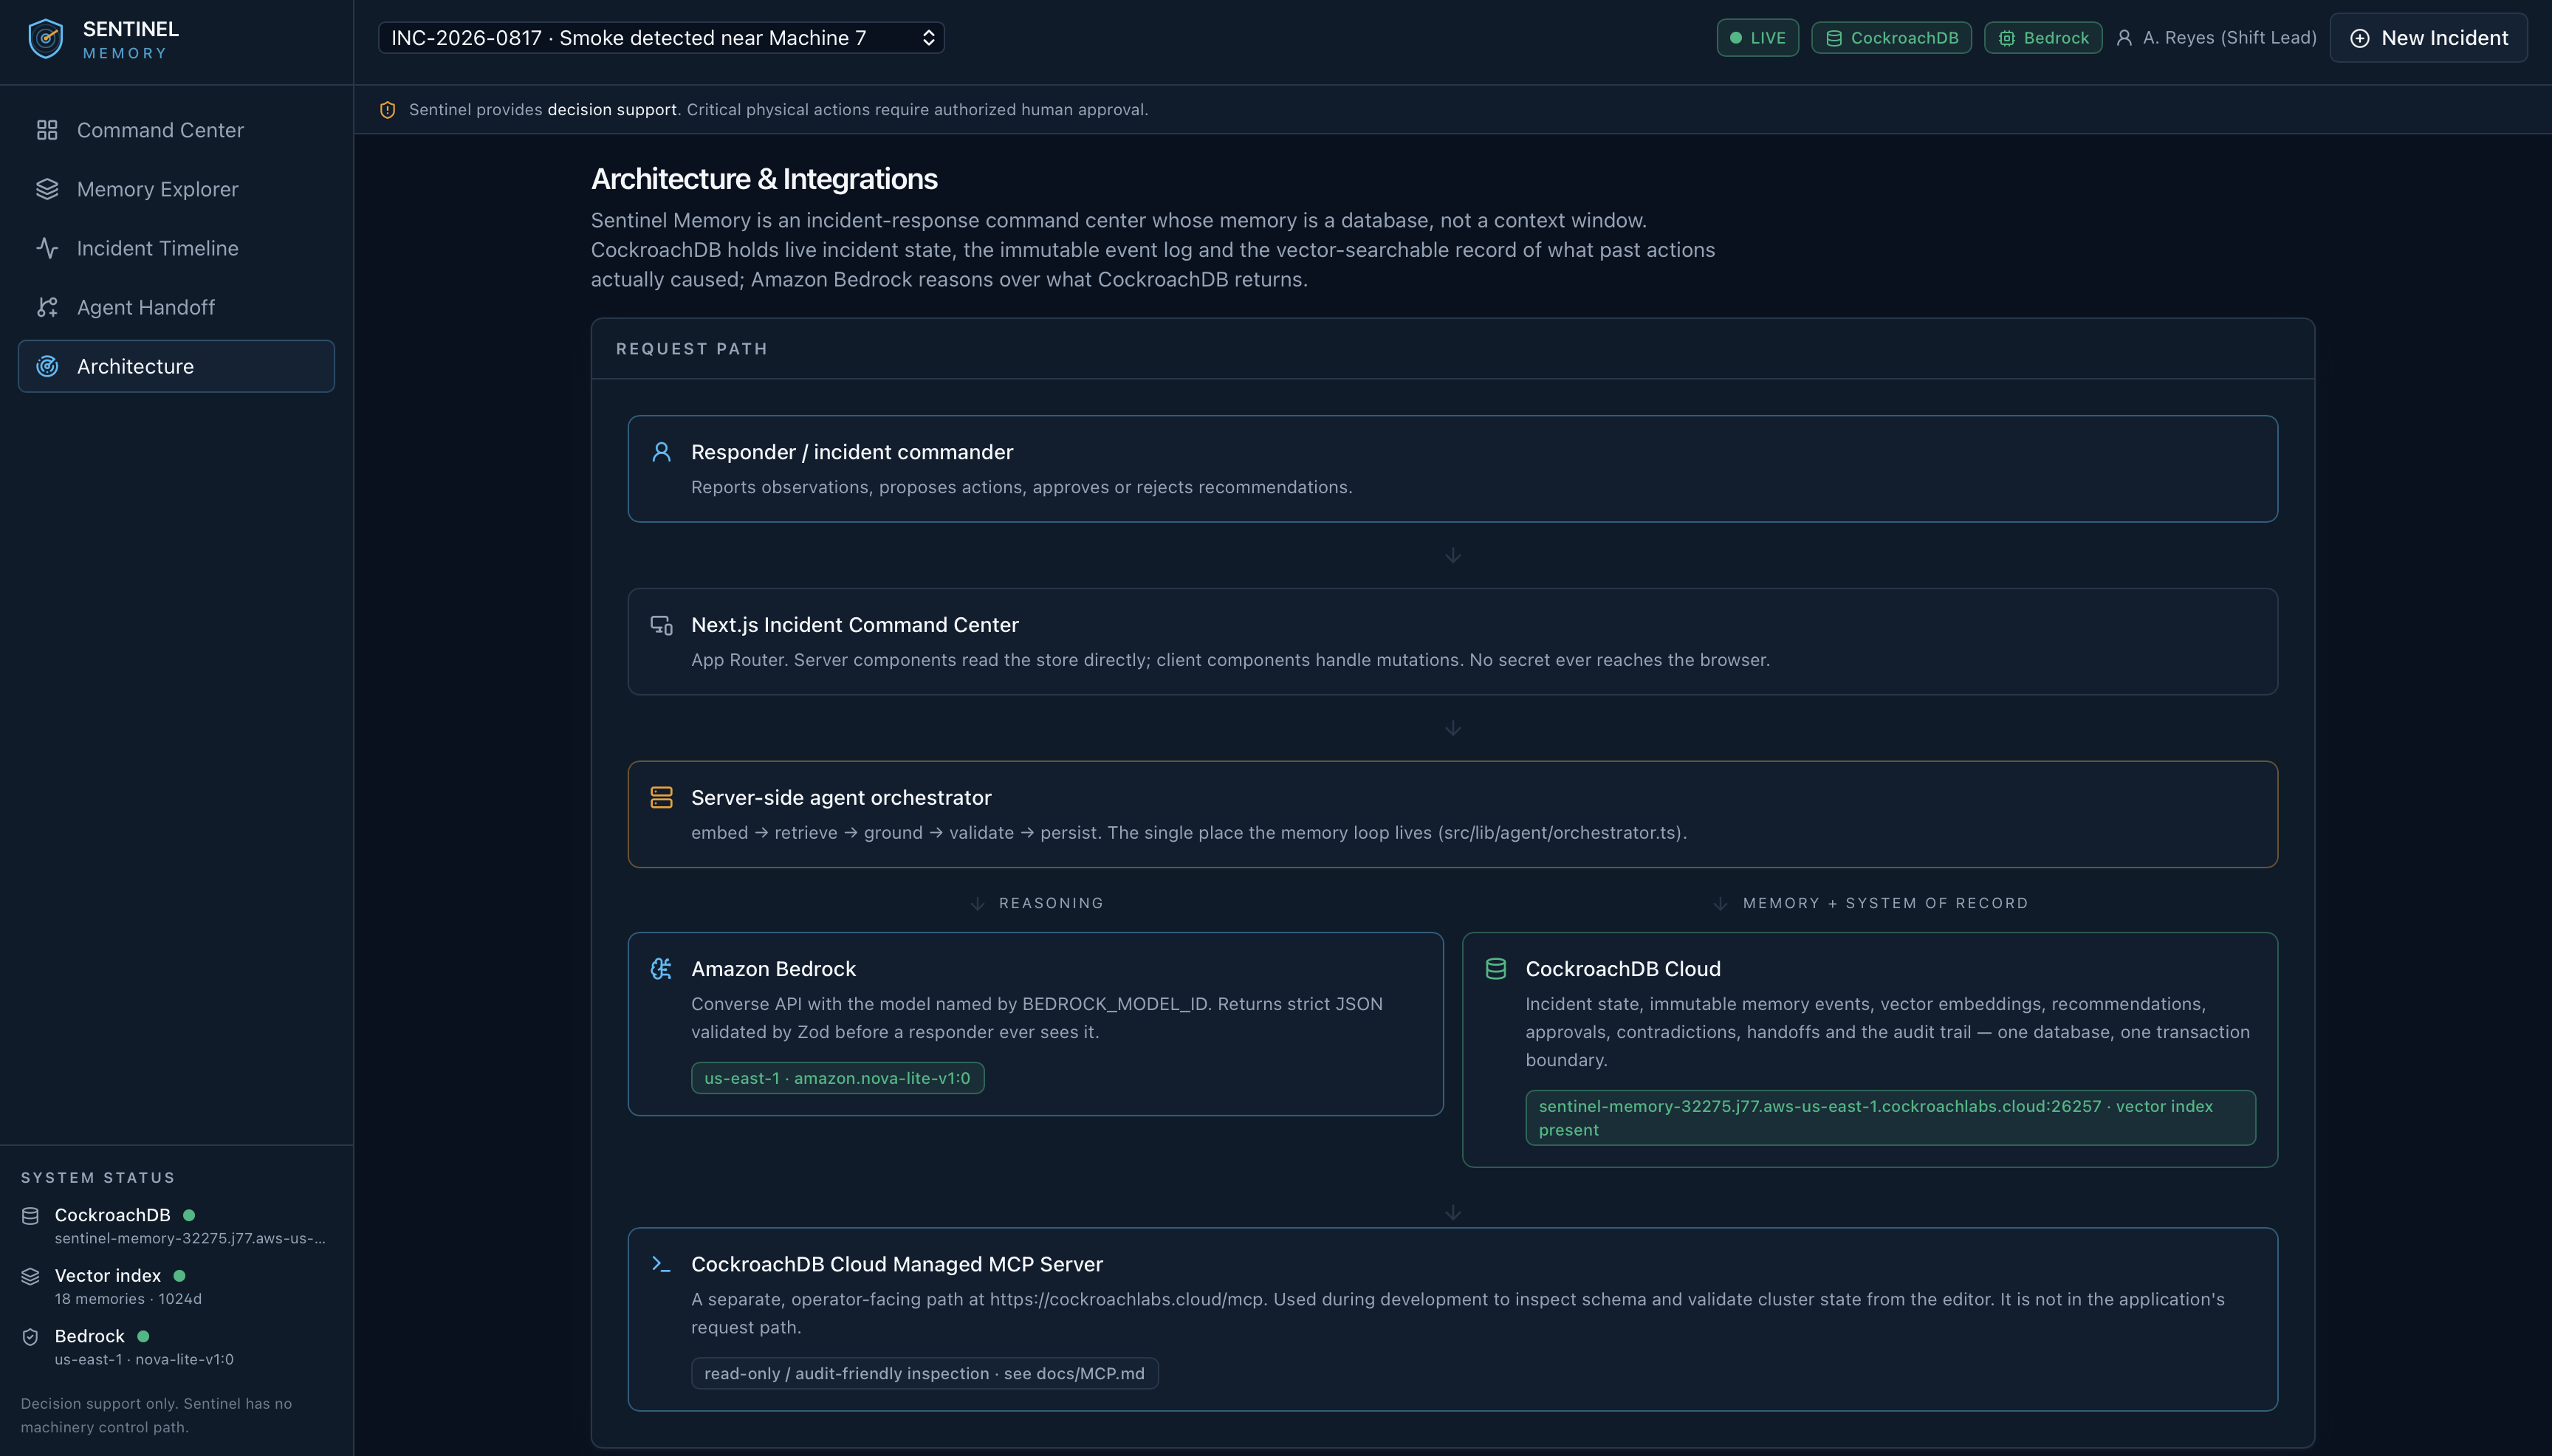Screen dimensions: 2552x1456
Task: Click CockroachDB Cloud Managed MCP Server heading
Action: (x=897, y=1264)
